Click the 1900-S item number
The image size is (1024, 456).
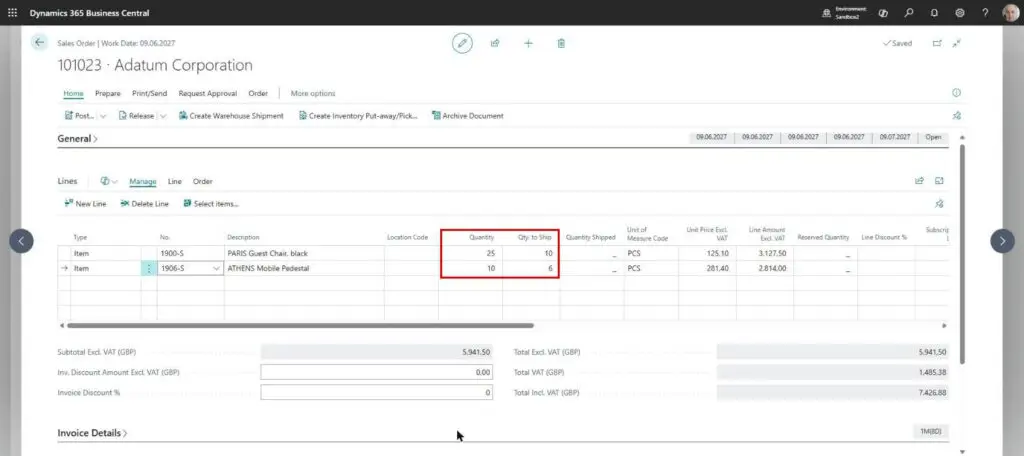click(x=172, y=253)
